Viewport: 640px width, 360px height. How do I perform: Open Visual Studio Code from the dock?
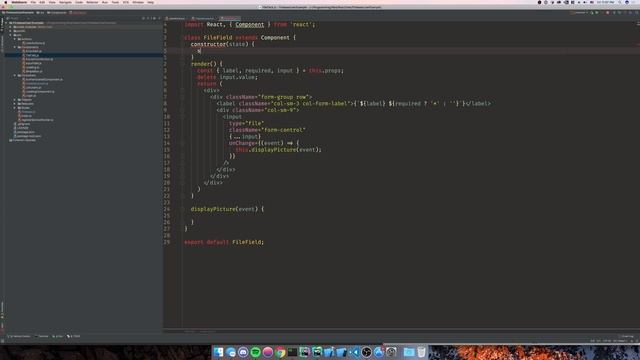coord(354,352)
